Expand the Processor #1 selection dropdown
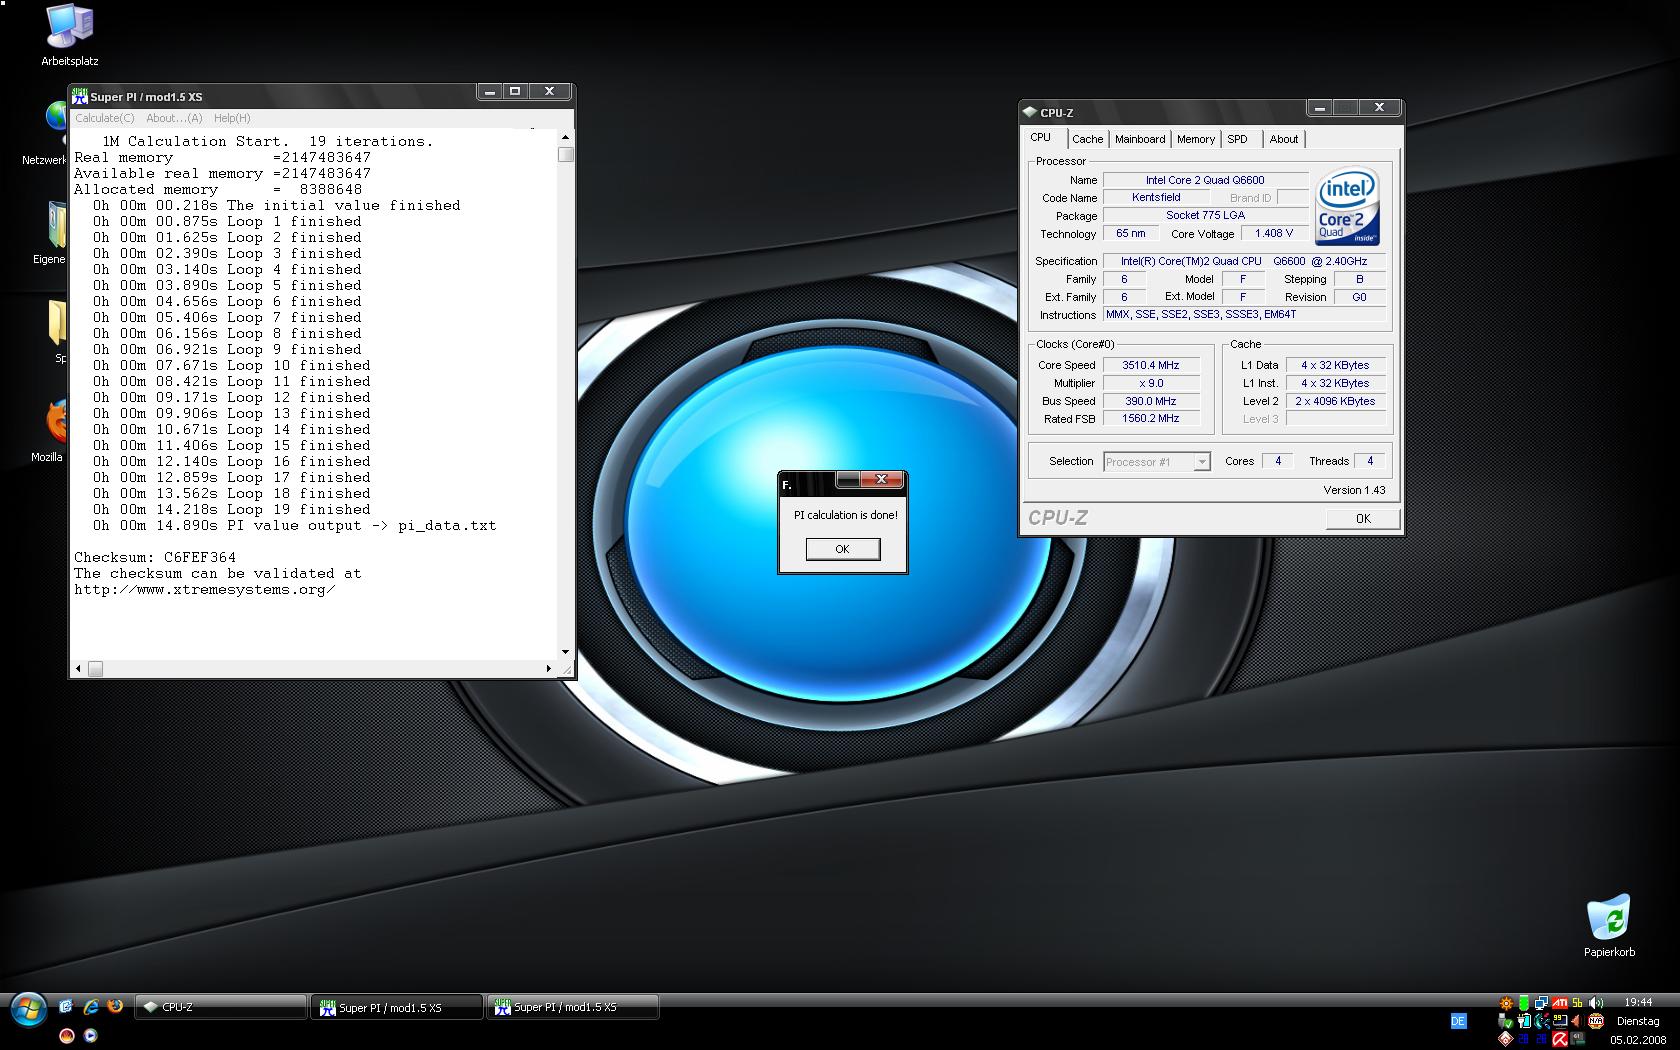The width and height of the screenshot is (1680, 1050). pyautogui.click(x=1202, y=462)
